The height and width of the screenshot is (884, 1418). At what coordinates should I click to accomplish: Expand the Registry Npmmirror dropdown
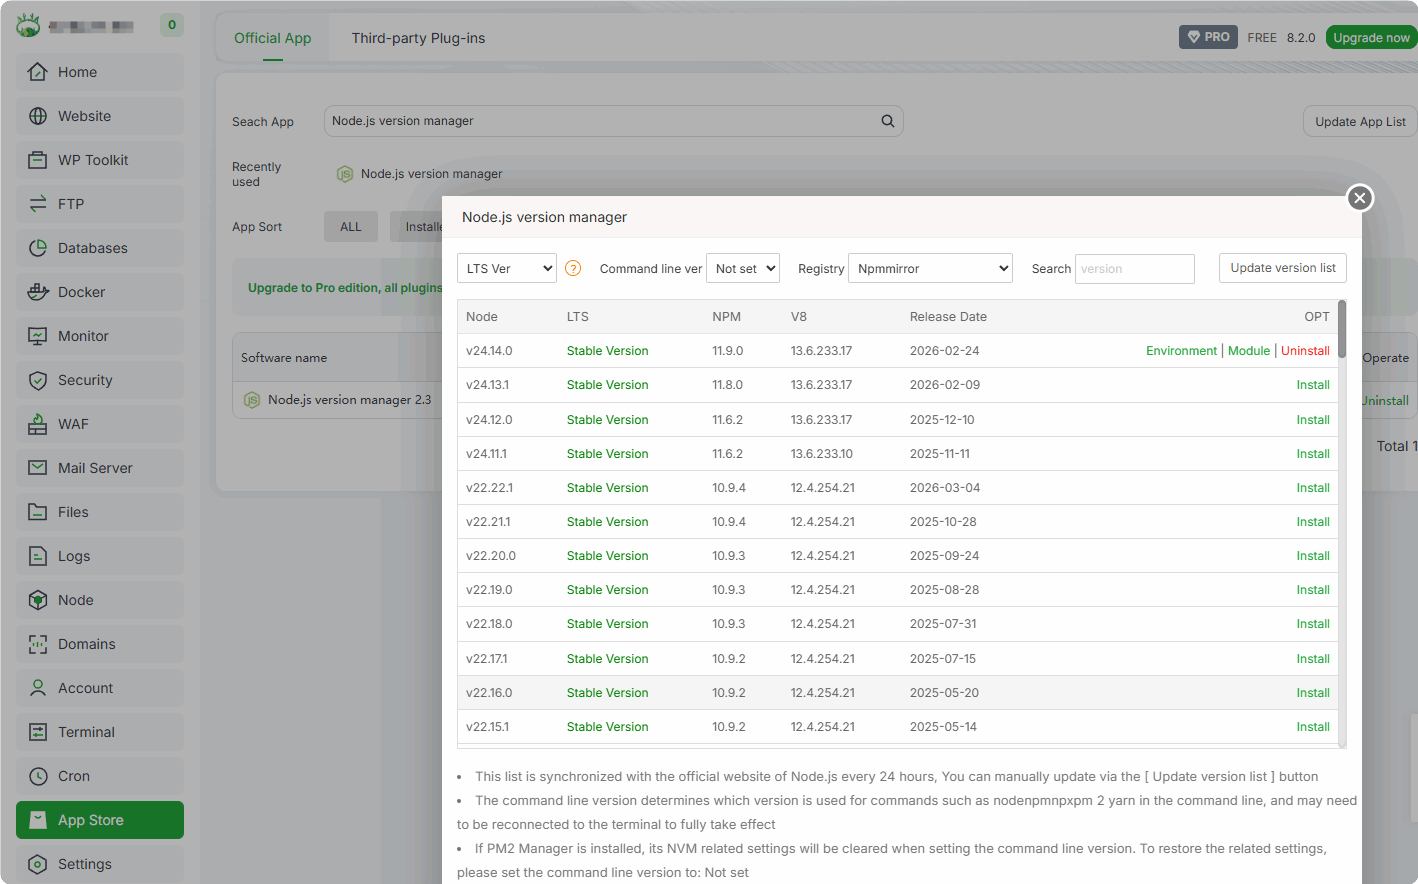(930, 268)
